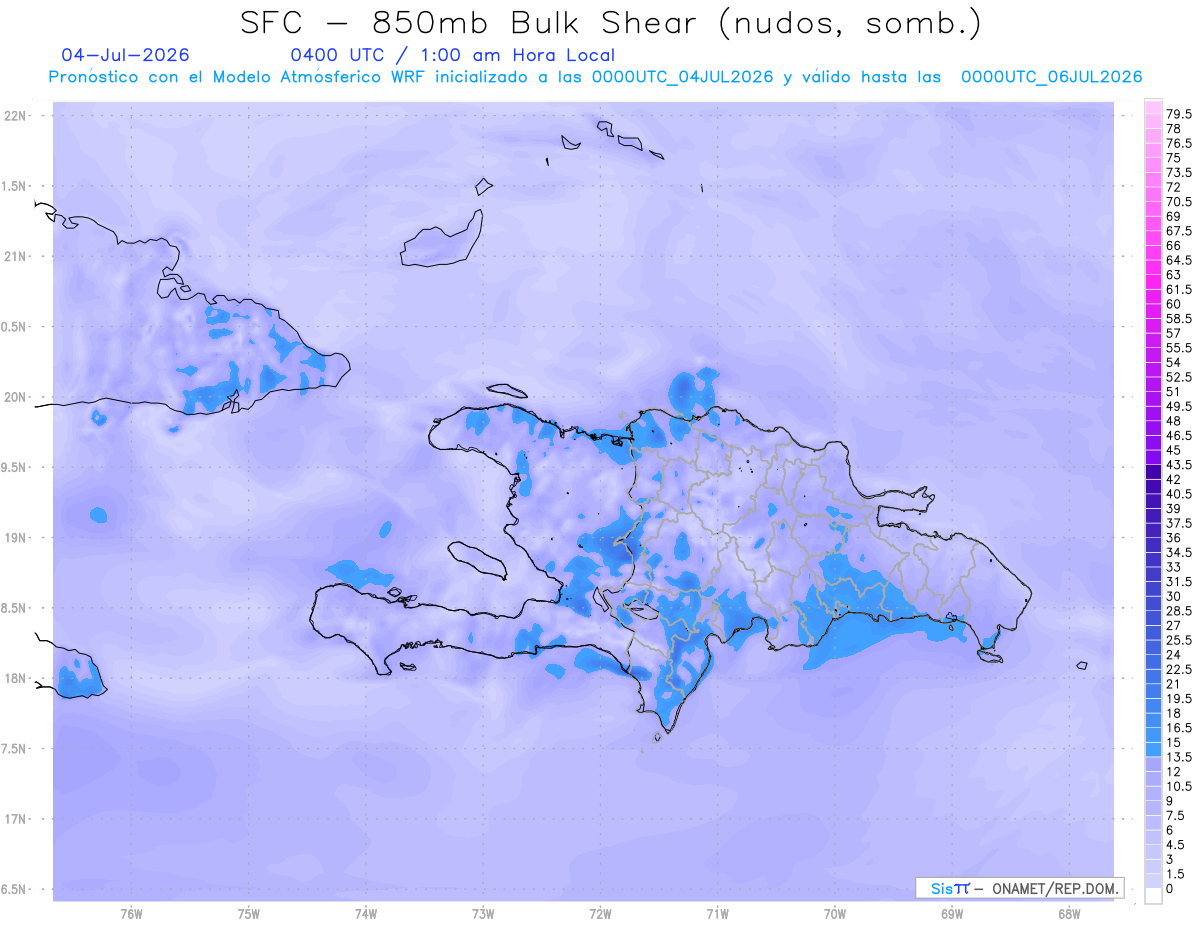Click the 73W longitude axis label
Viewport: 1200px width, 927px height.
pyautogui.click(x=483, y=914)
